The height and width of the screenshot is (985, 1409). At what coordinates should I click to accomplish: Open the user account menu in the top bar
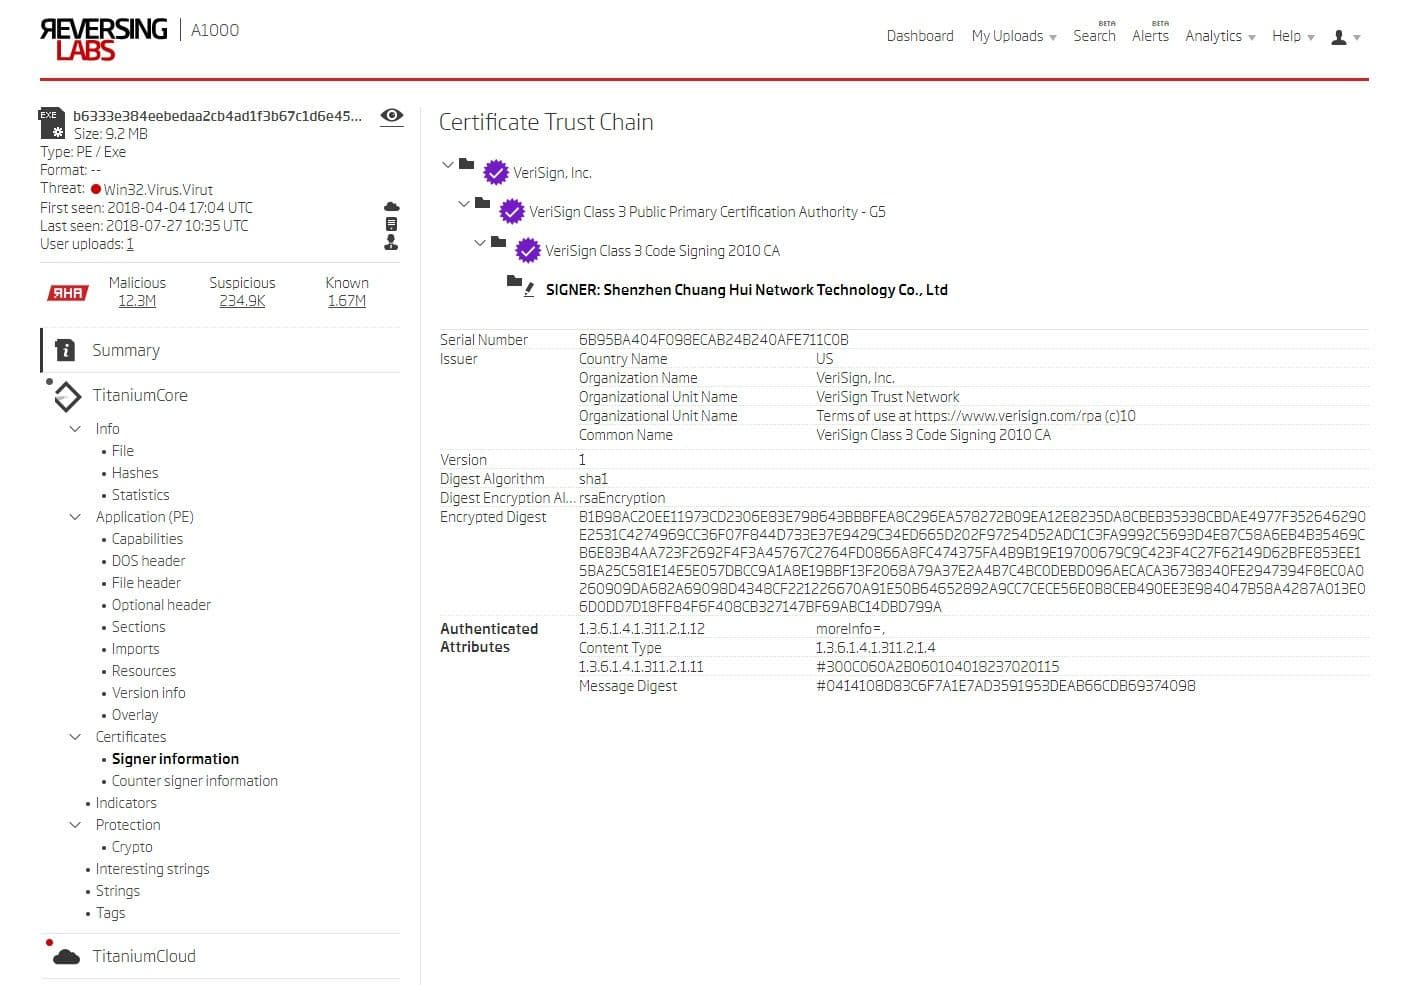tap(1338, 37)
